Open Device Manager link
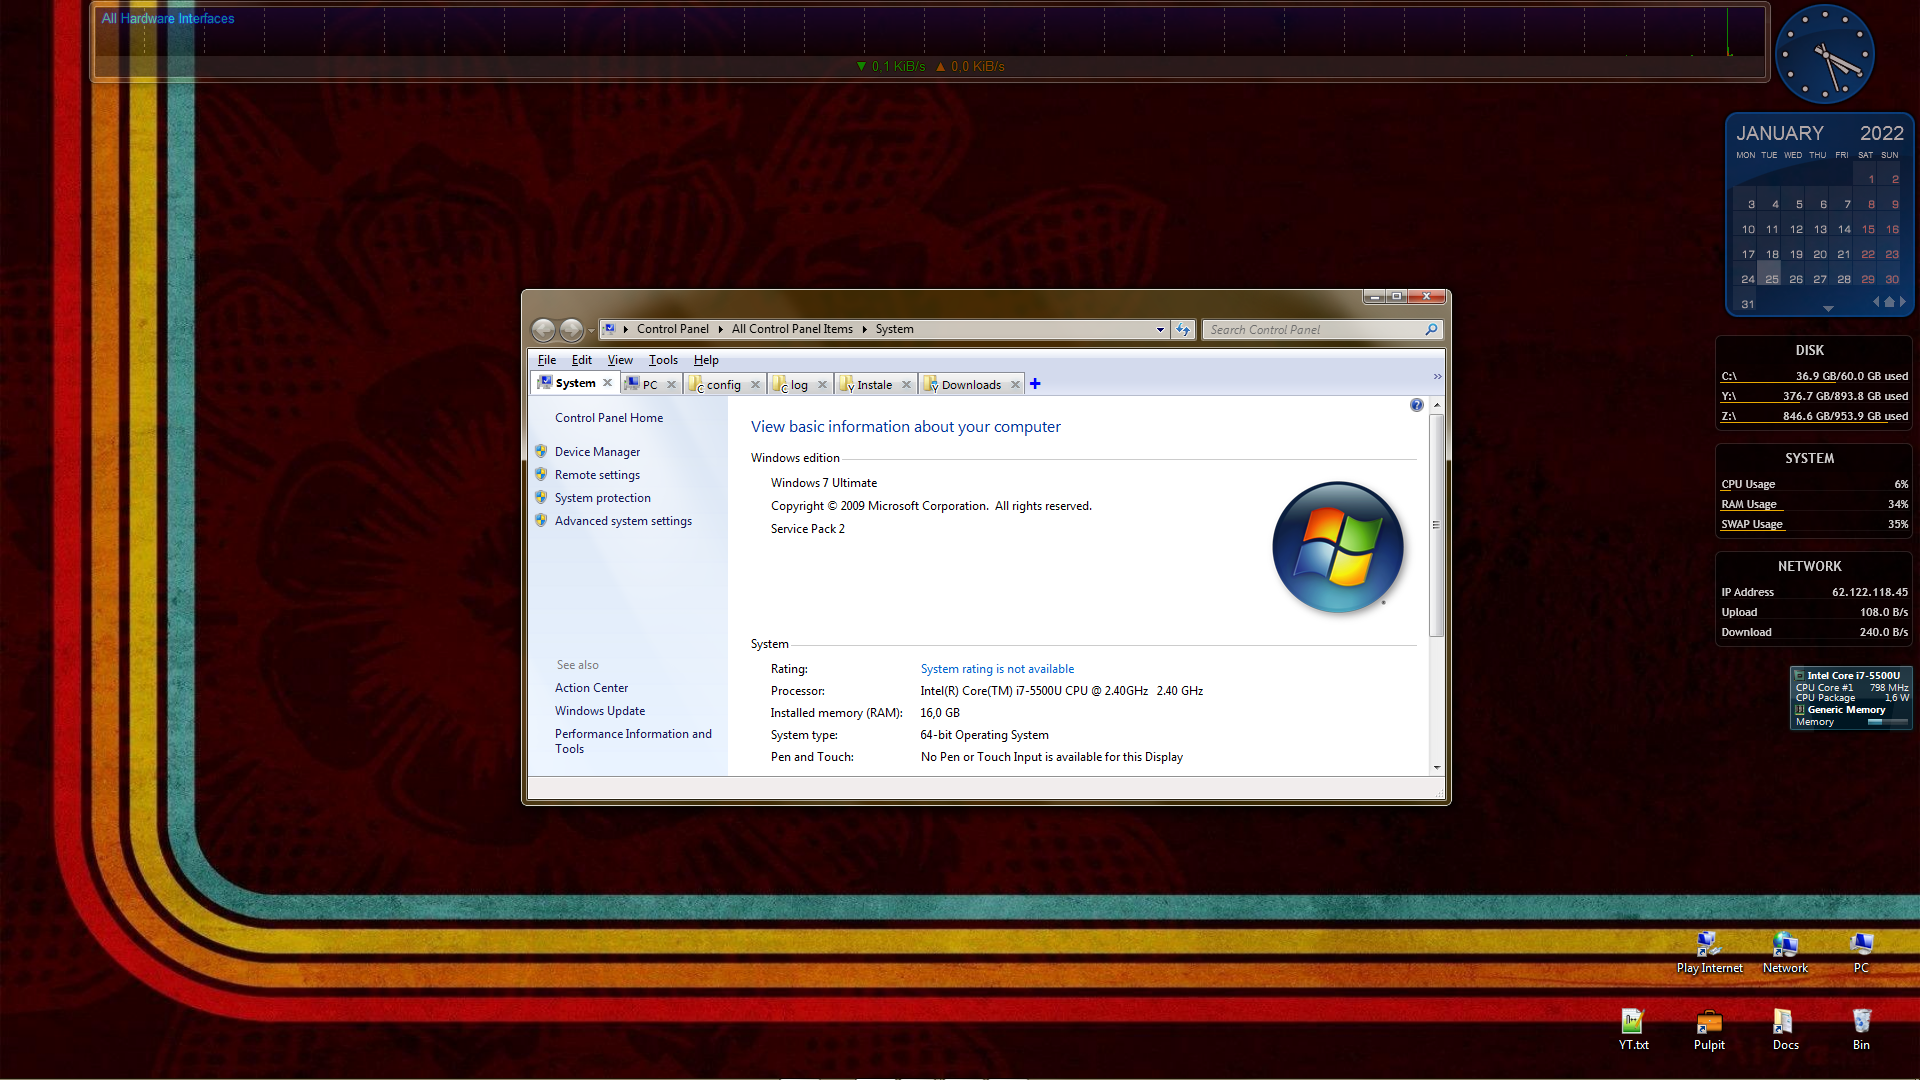This screenshot has height=1080, width=1920. tap(597, 452)
